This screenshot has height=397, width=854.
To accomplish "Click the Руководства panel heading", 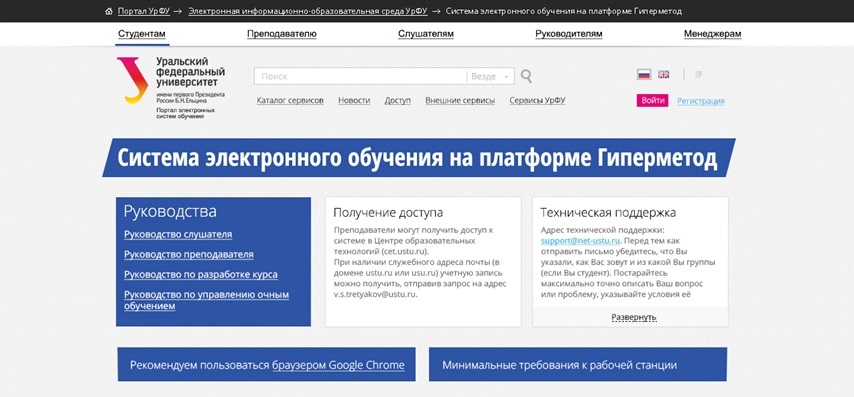I will pyautogui.click(x=170, y=211).
